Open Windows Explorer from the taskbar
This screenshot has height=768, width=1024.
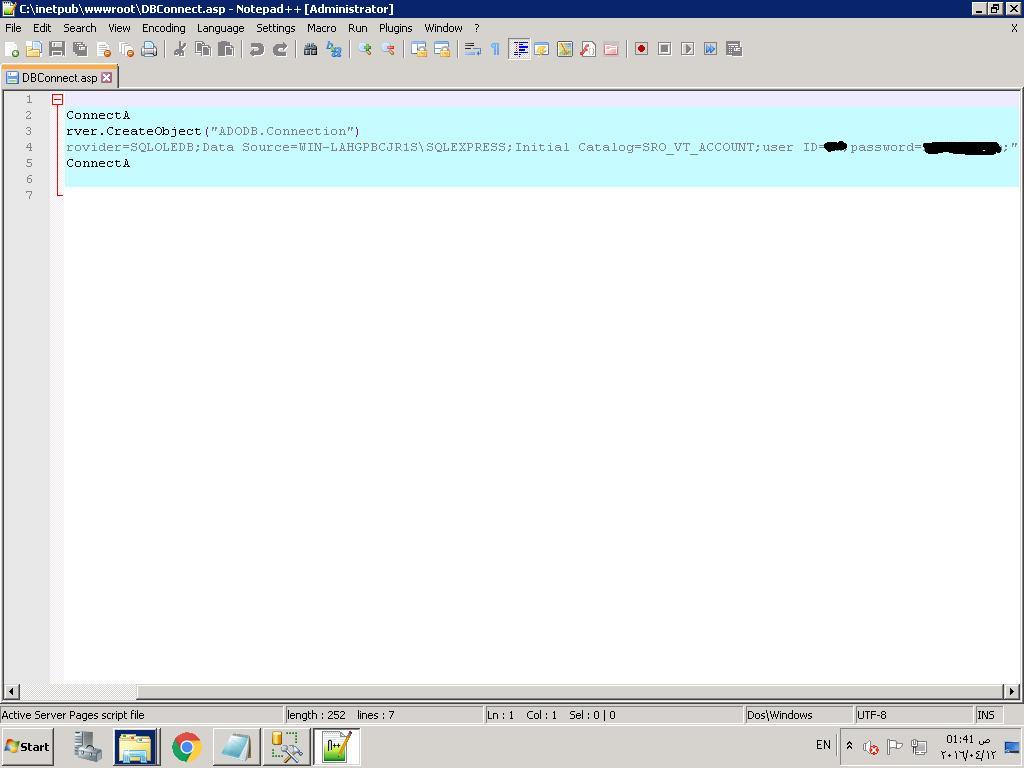tap(136, 746)
